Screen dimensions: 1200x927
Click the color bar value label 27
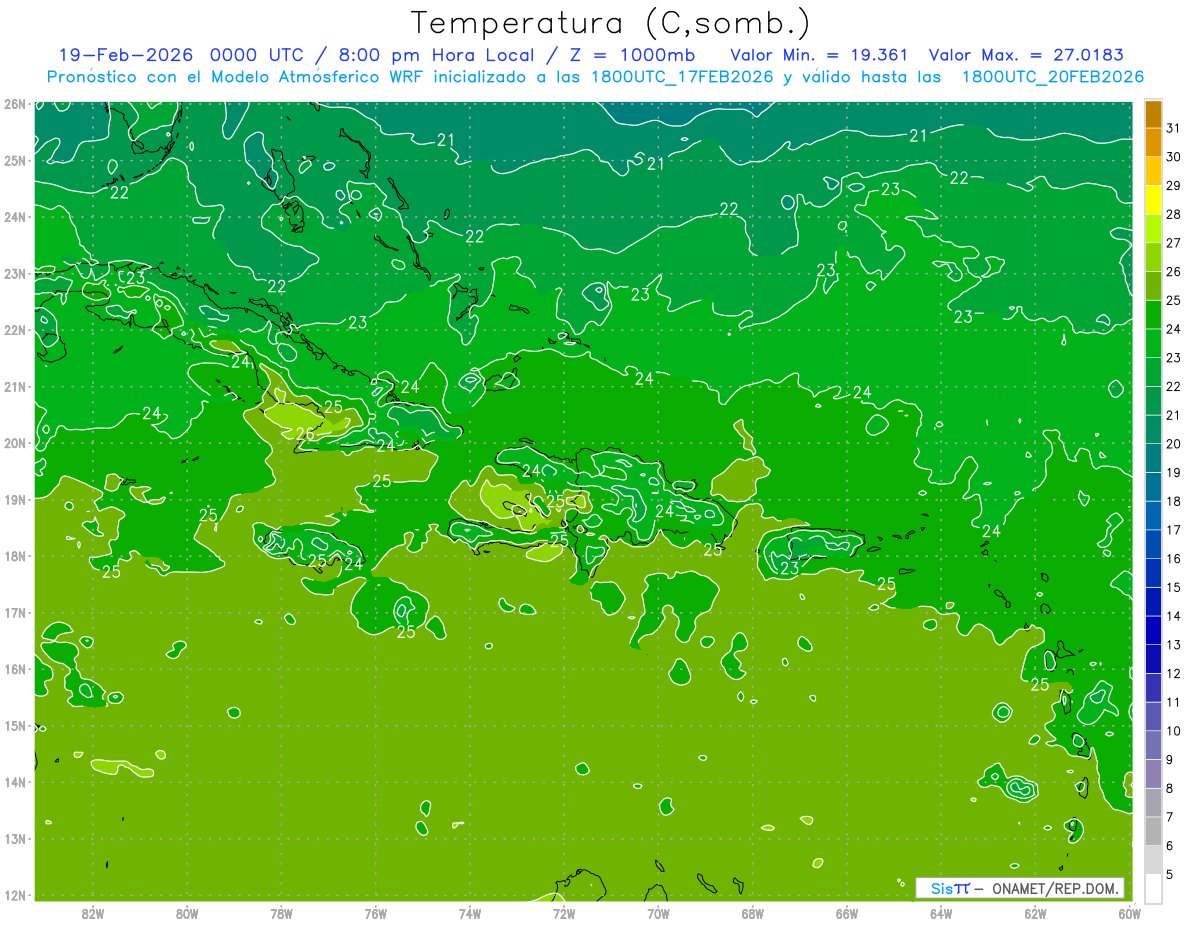pyautogui.click(x=1173, y=243)
